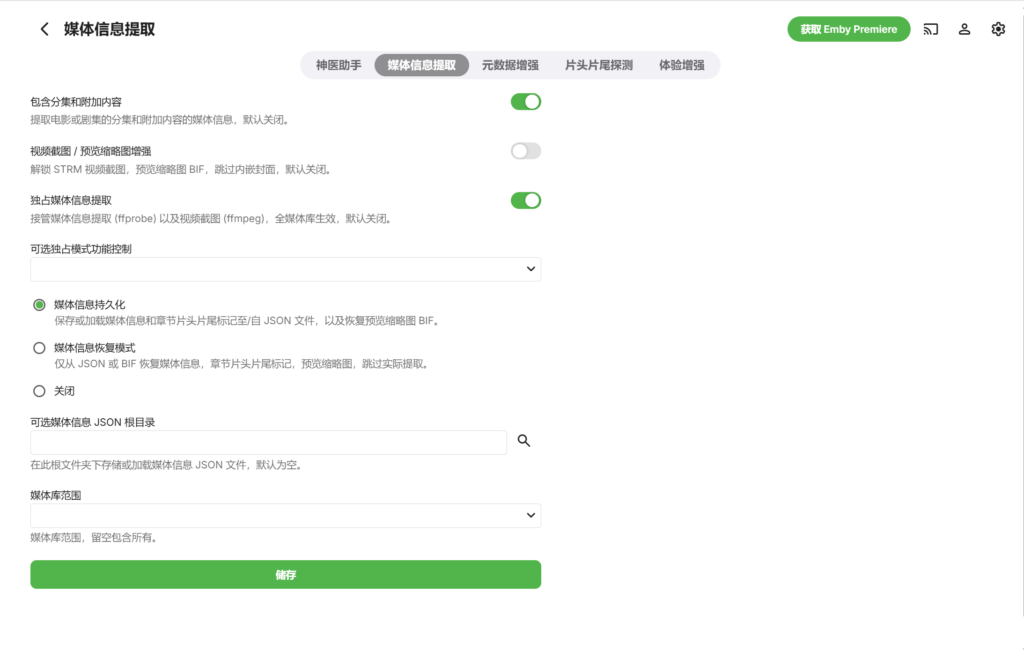
Task: Select the 关闭 radio option
Action: click(x=39, y=391)
